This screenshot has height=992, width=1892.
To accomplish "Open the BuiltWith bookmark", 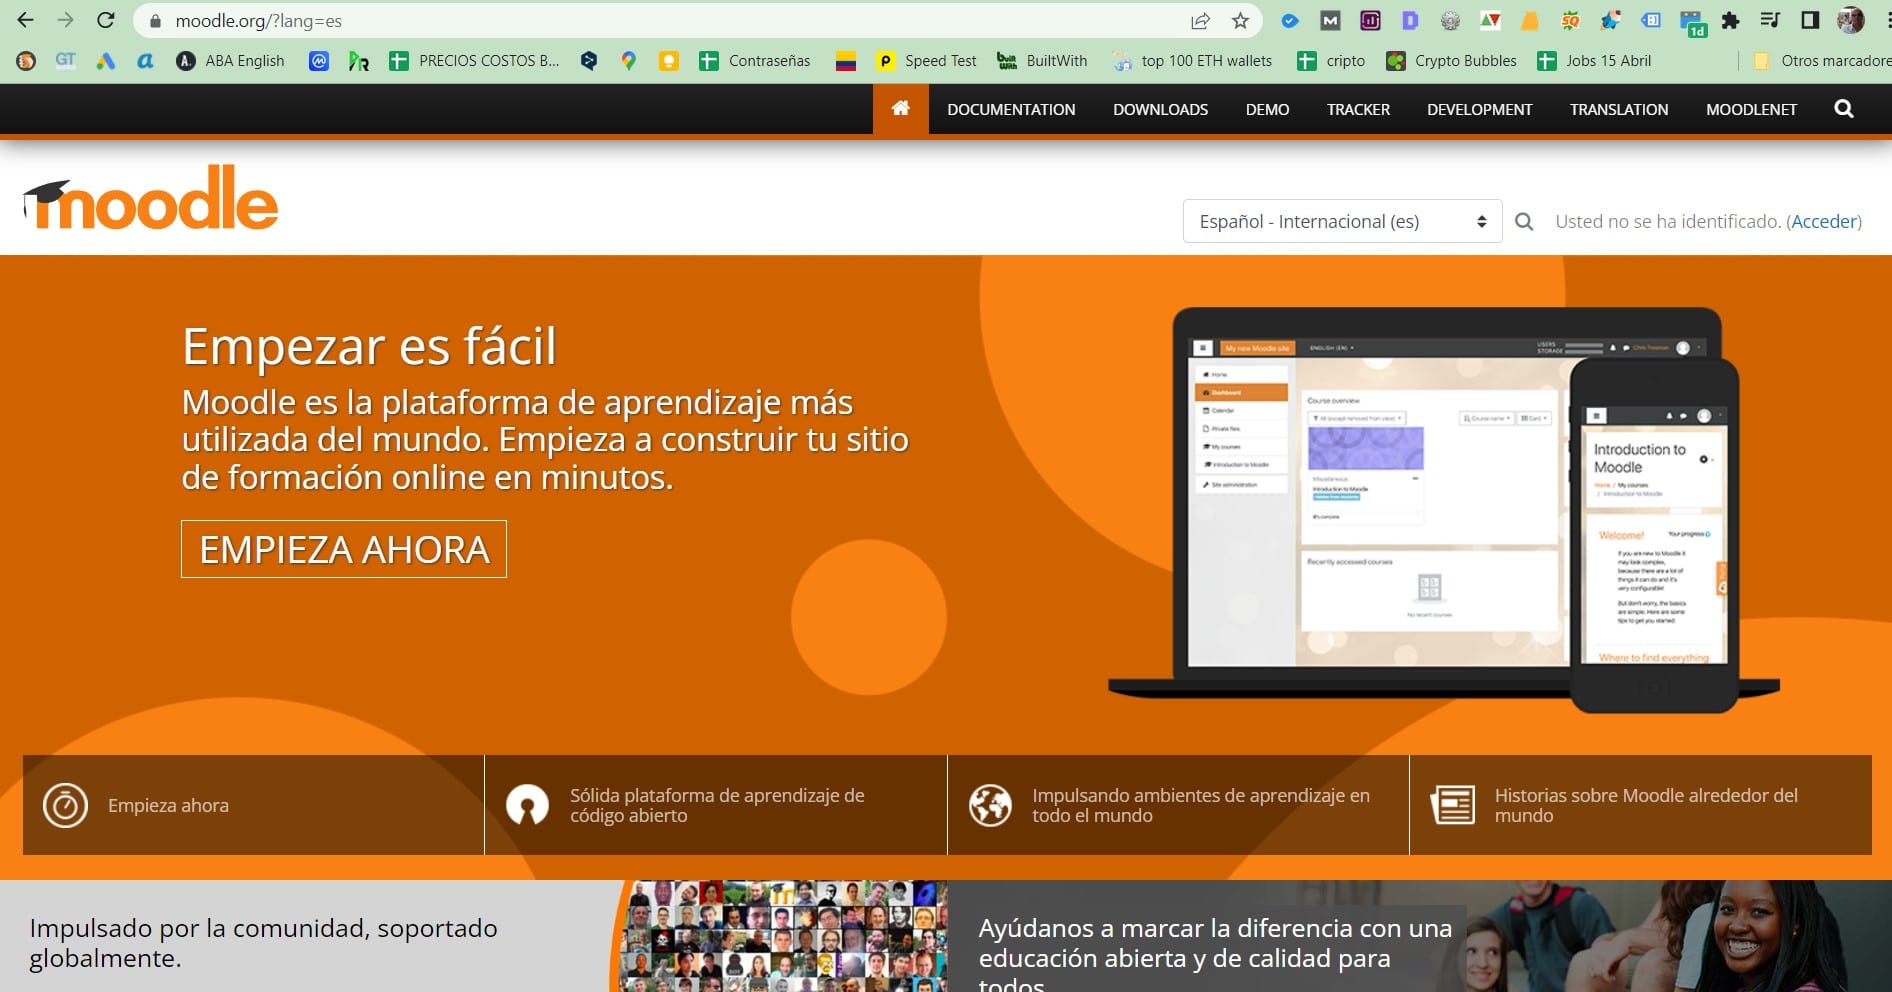I will click(x=1042, y=61).
